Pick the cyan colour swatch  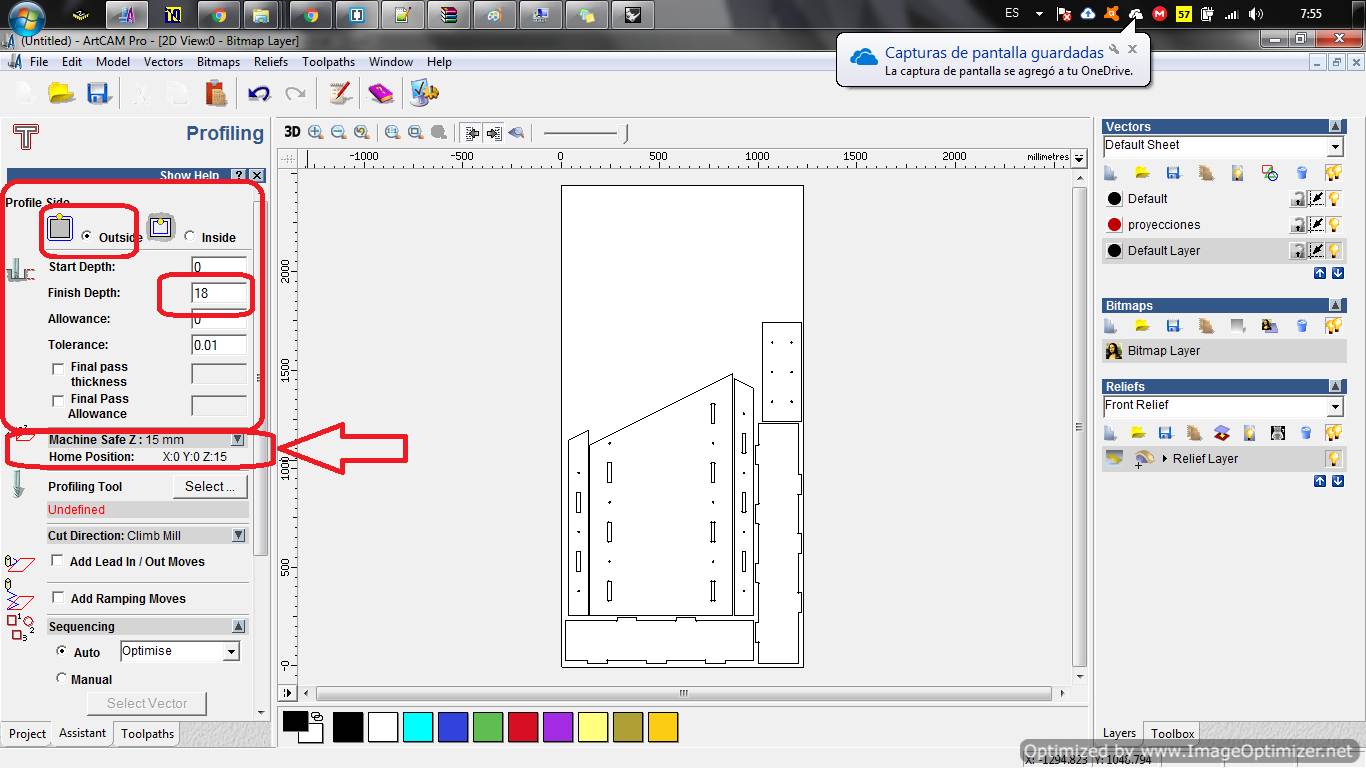pyautogui.click(x=418, y=727)
